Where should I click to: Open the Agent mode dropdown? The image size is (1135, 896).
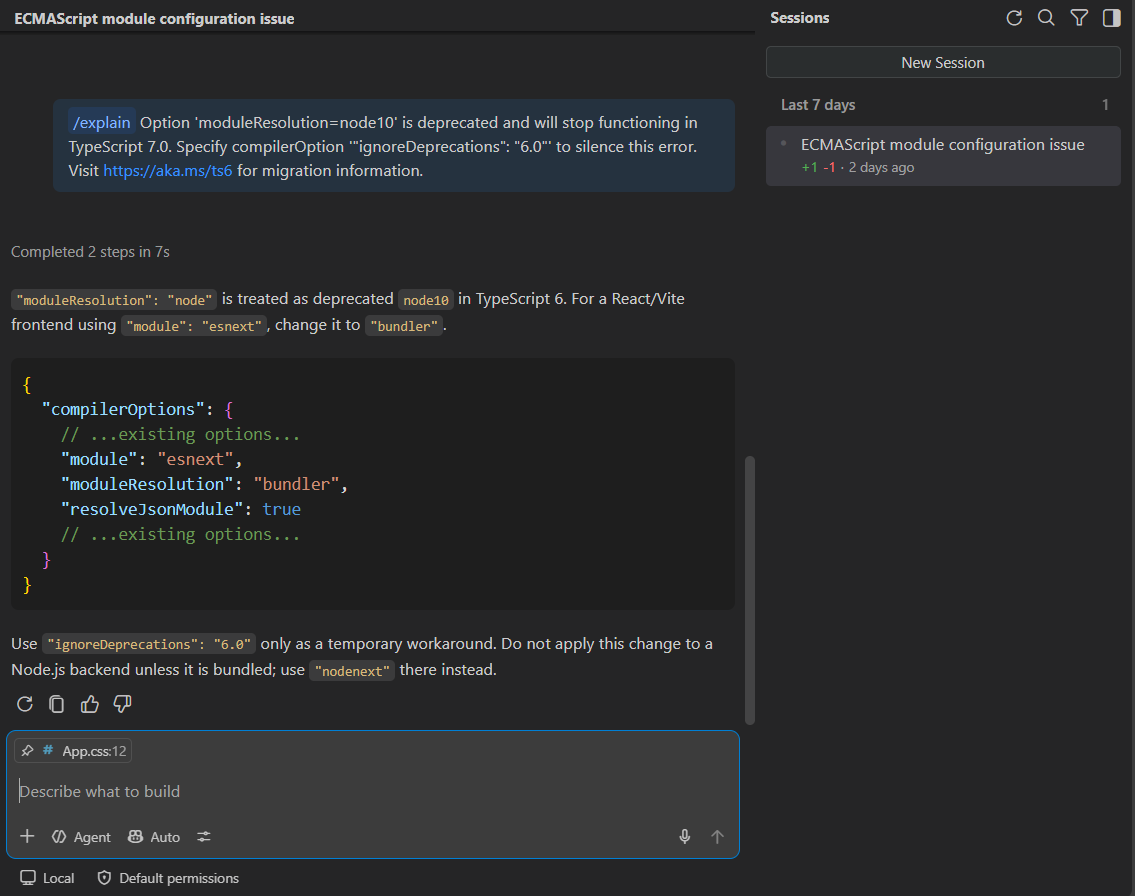pyautogui.click(x=81, y=837)
